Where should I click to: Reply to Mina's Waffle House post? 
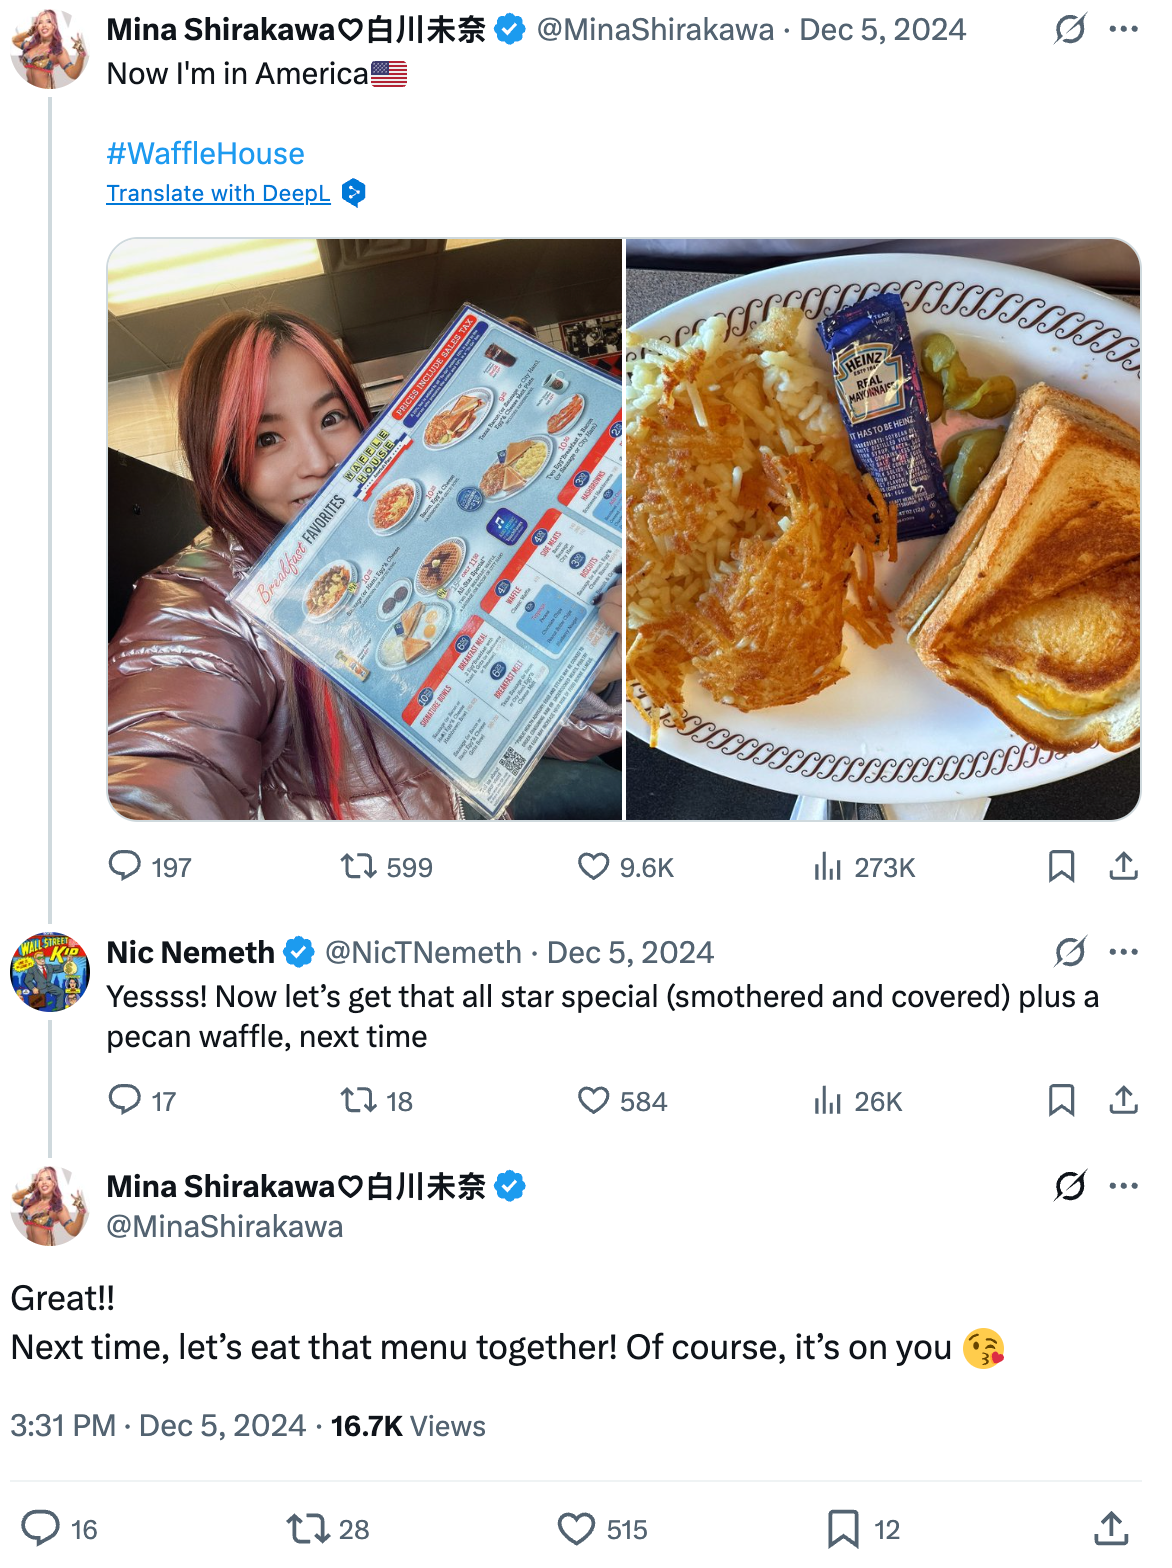click(125, 866)
